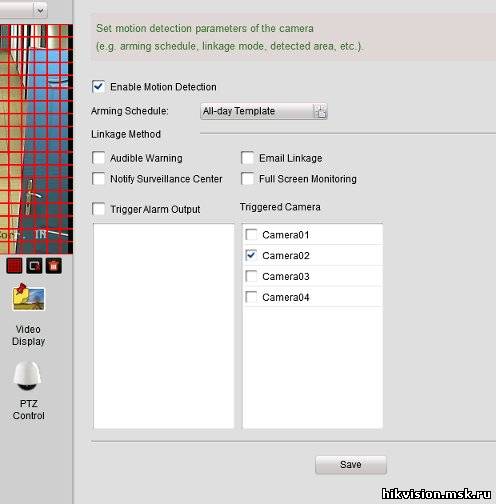The height and width of the screenshot is (504, 496).
Task: Check Camera04 in Triggered Camera list
Action: [251, 297]
